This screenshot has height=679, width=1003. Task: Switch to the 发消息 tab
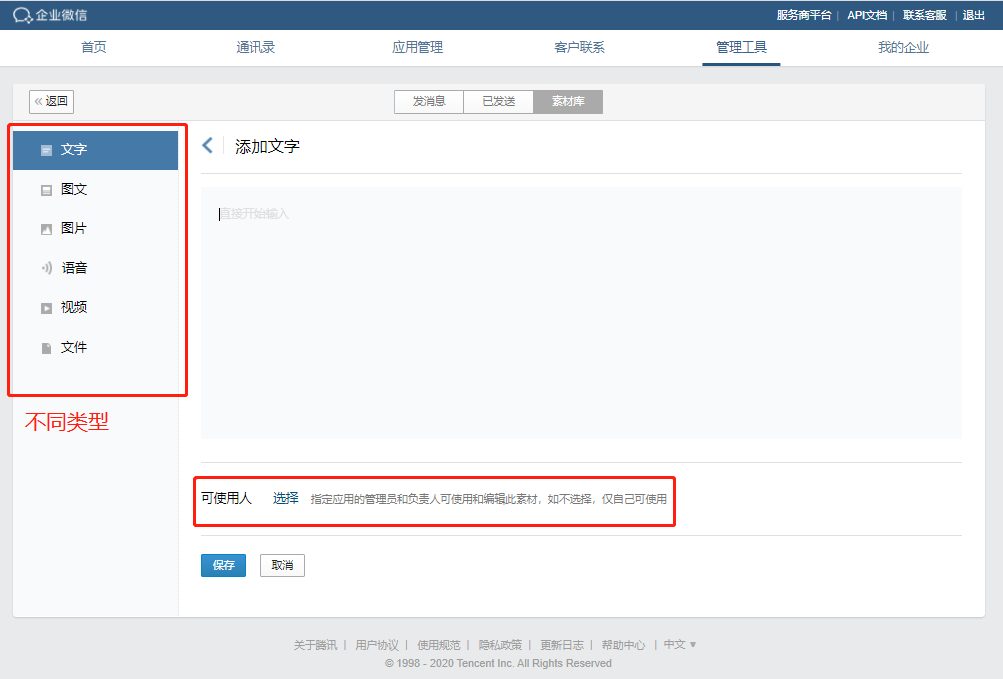pos(429,102)
